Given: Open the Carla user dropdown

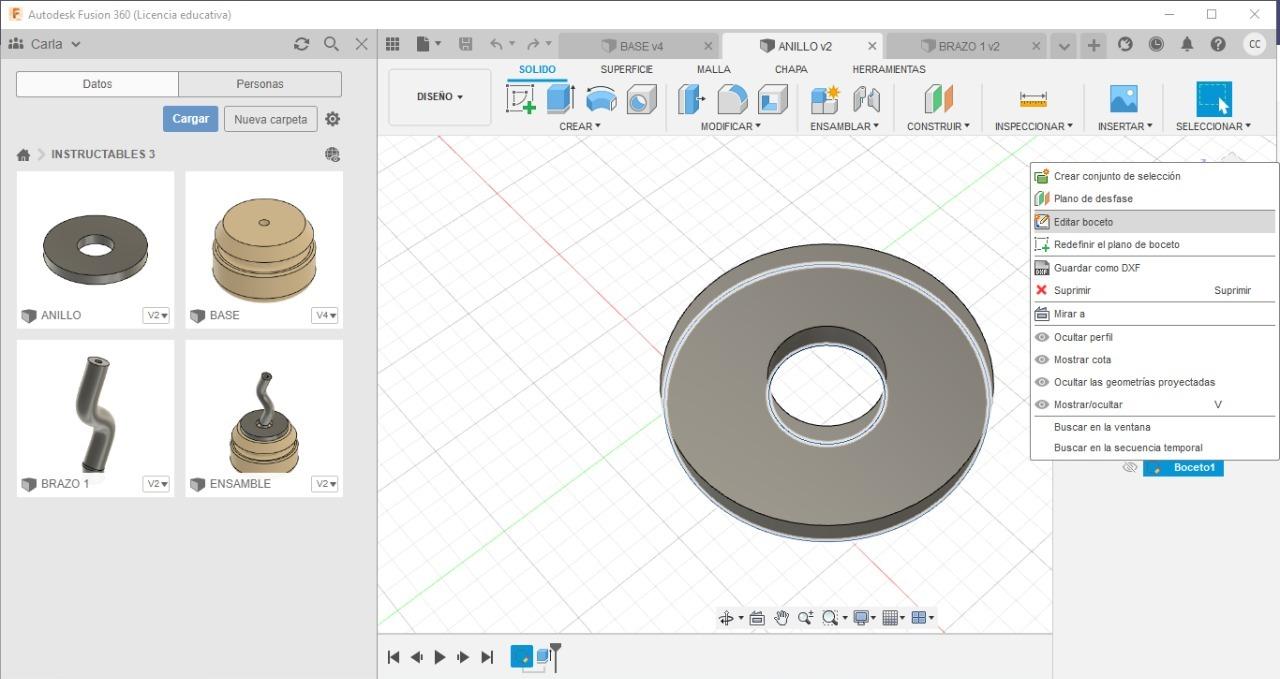Looking at the screenshot, I should click(x=45, y=44).
